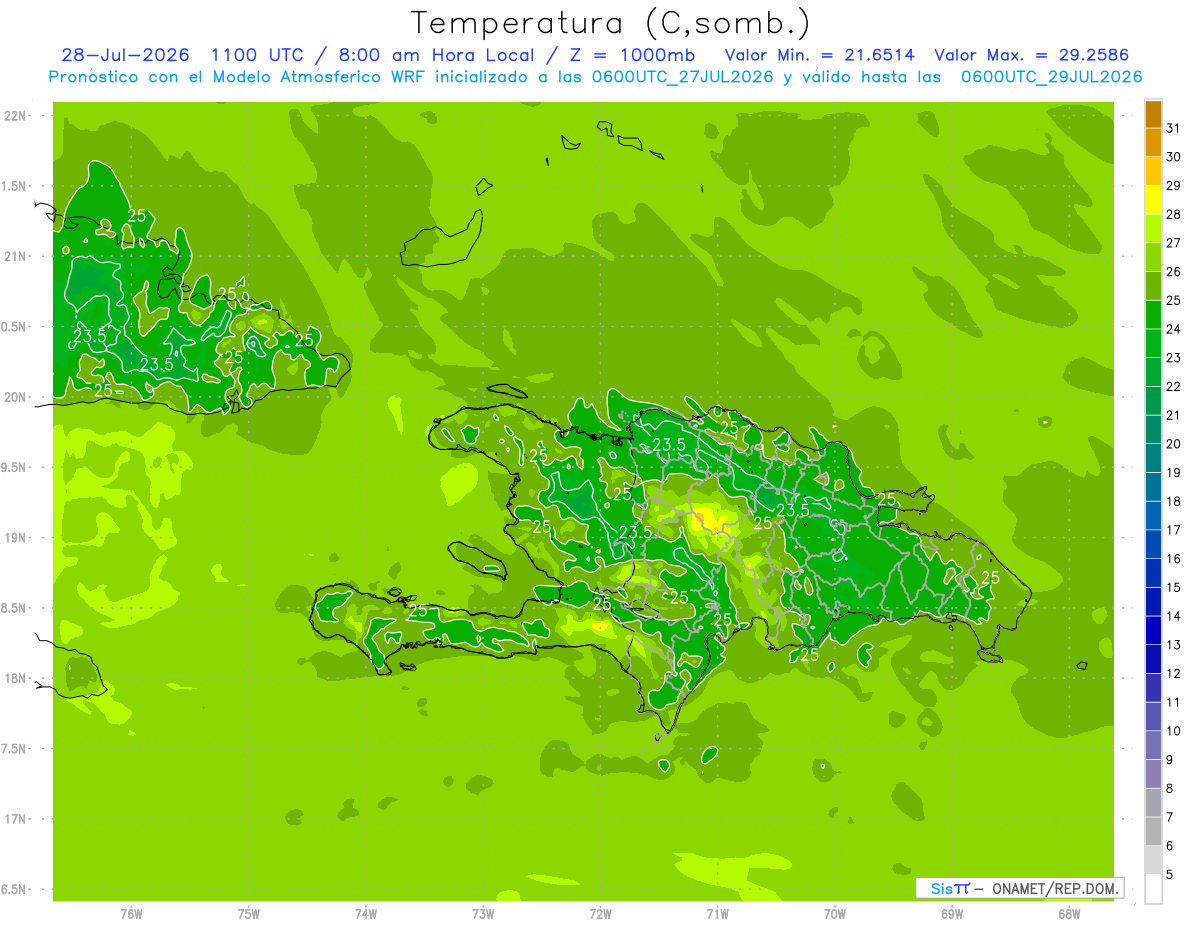Click the "Valor Min. = 21.6514" readout
This screenshot has width=1200, height=927.
[x=819, y=56]
